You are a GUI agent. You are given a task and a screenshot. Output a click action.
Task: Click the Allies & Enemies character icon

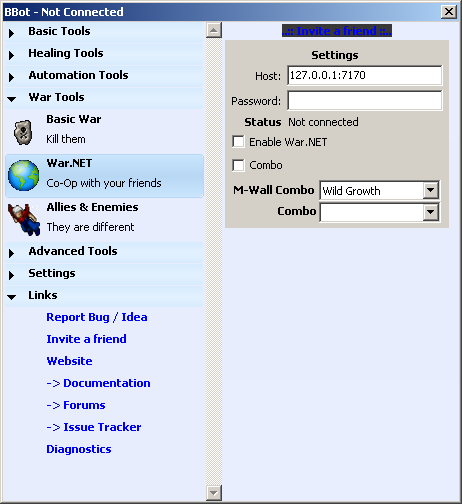point(24,219)
